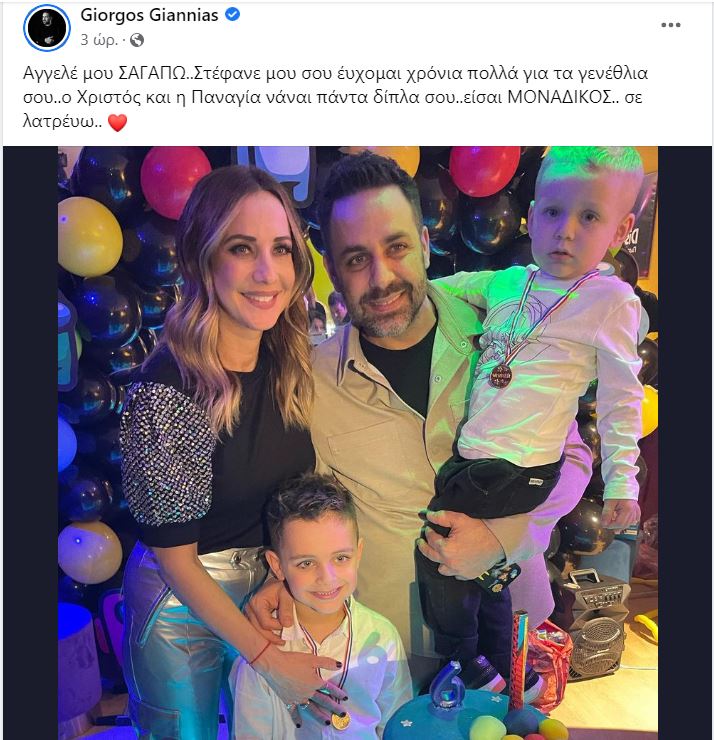The height and width of the screenshot is (740, 714).
Task: Click the Greek birthday wish post text
Action: pos(335,98)
